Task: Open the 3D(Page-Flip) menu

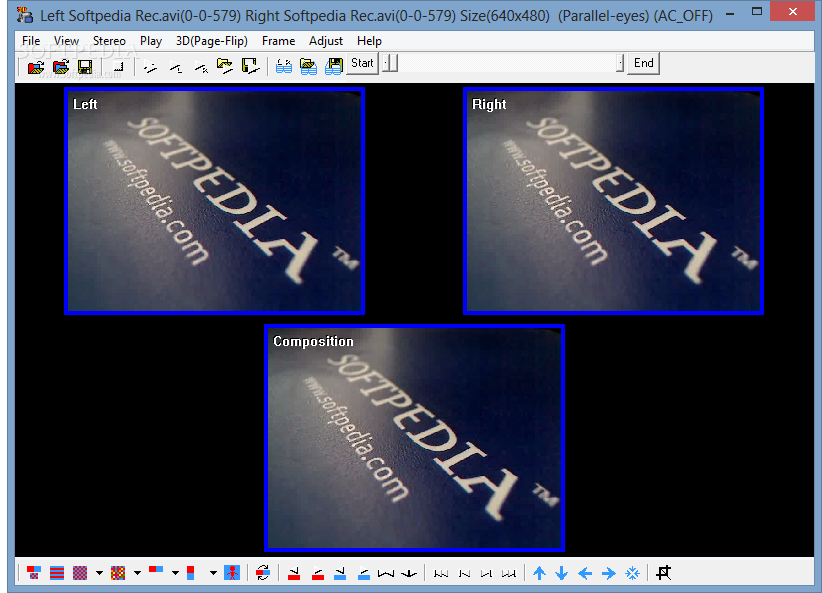Action: [x=212, y=41]
